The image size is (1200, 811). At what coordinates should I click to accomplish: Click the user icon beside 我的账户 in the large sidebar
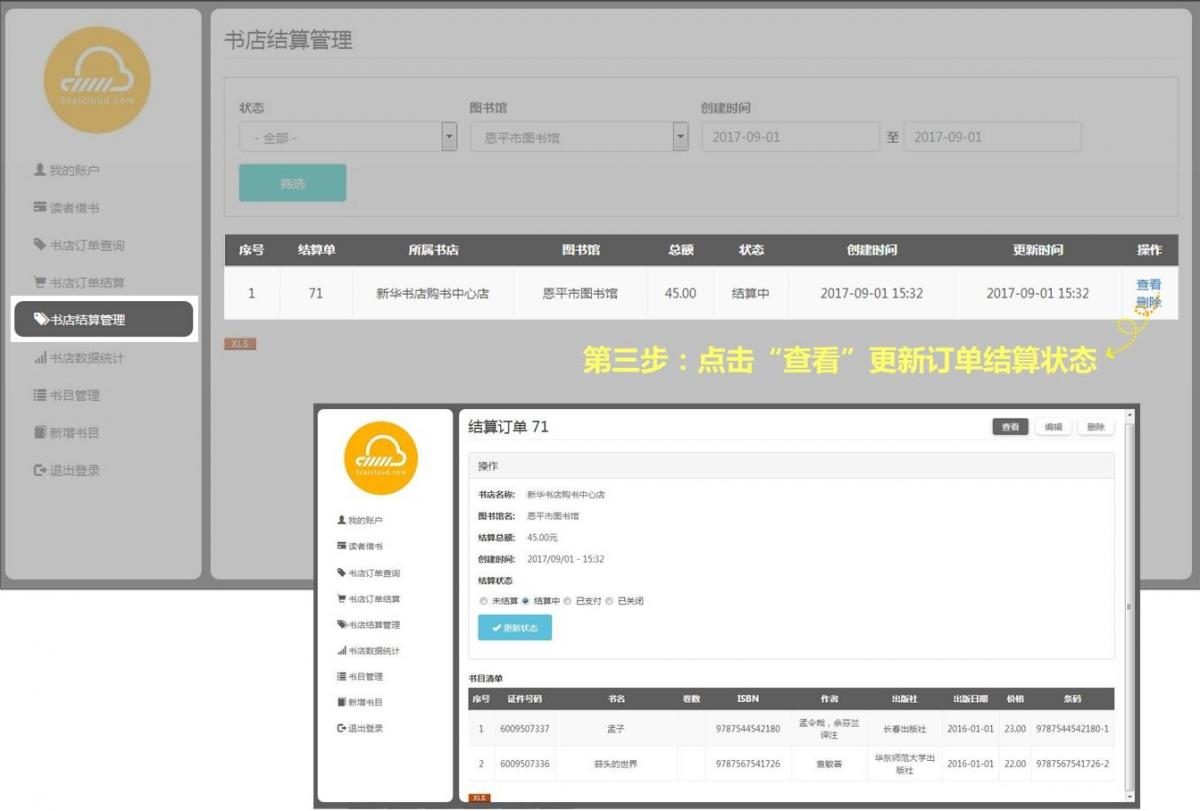pos(40,170)
